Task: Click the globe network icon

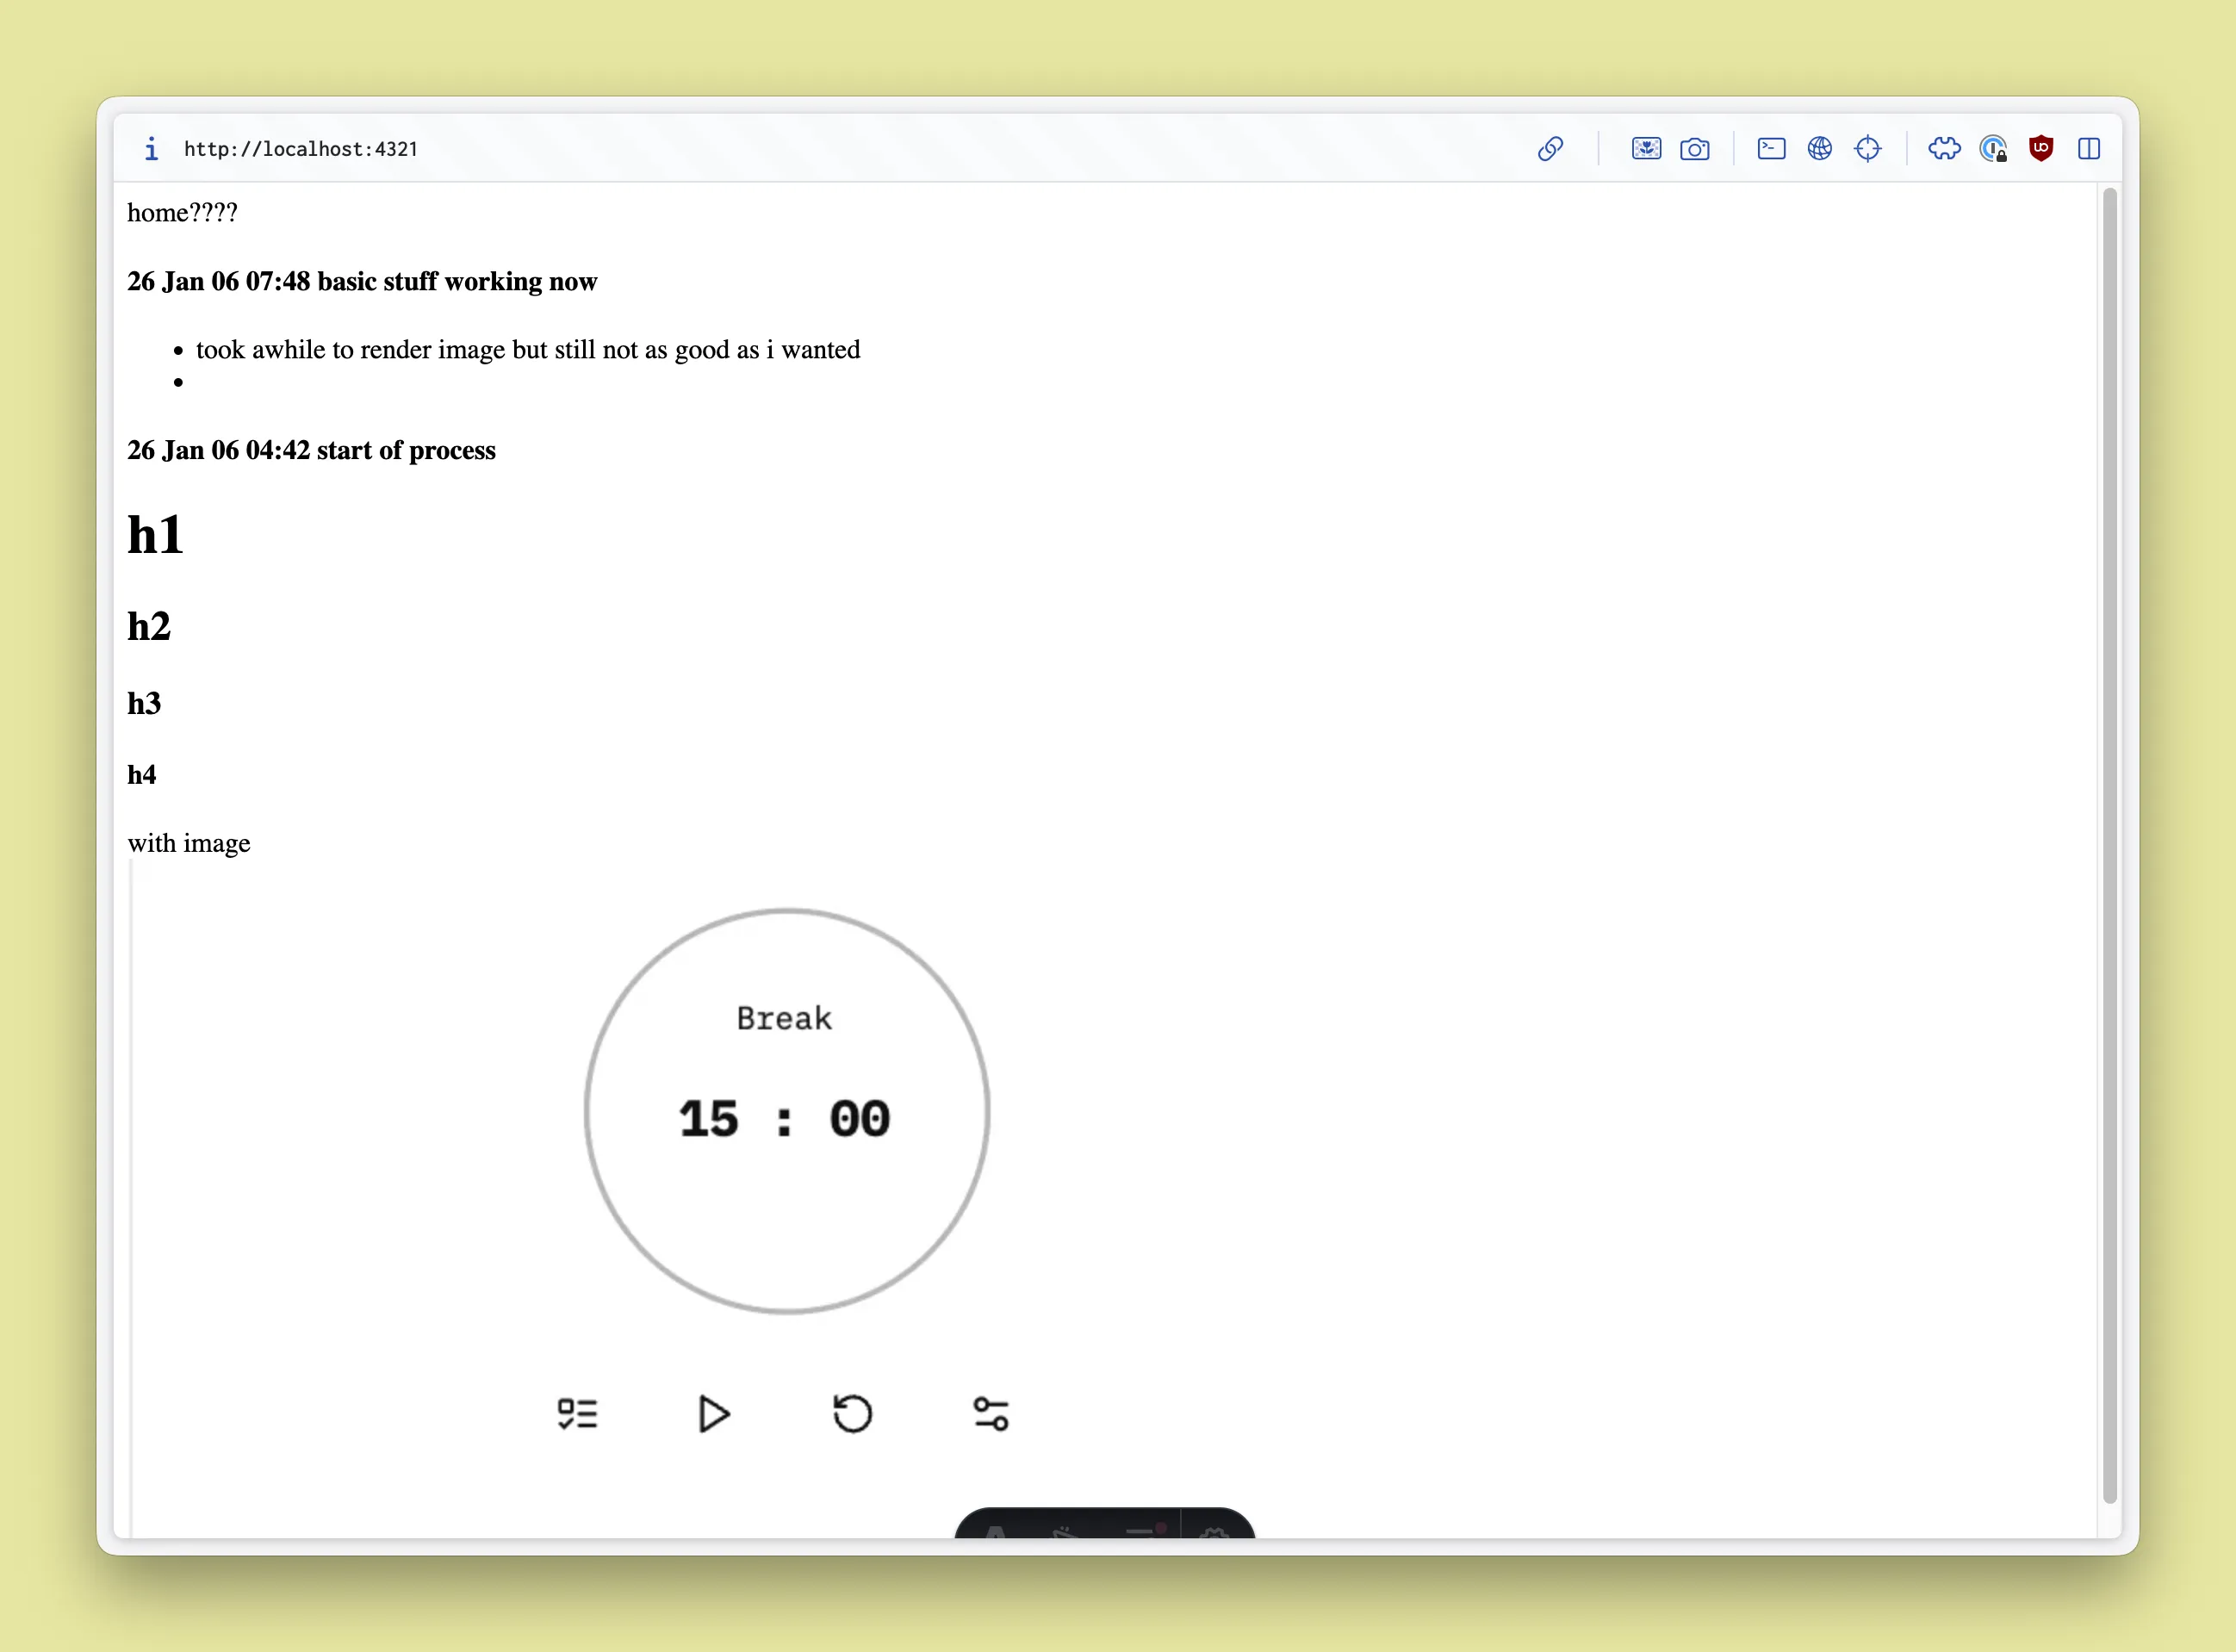Action: click(x=1819, y=149)
